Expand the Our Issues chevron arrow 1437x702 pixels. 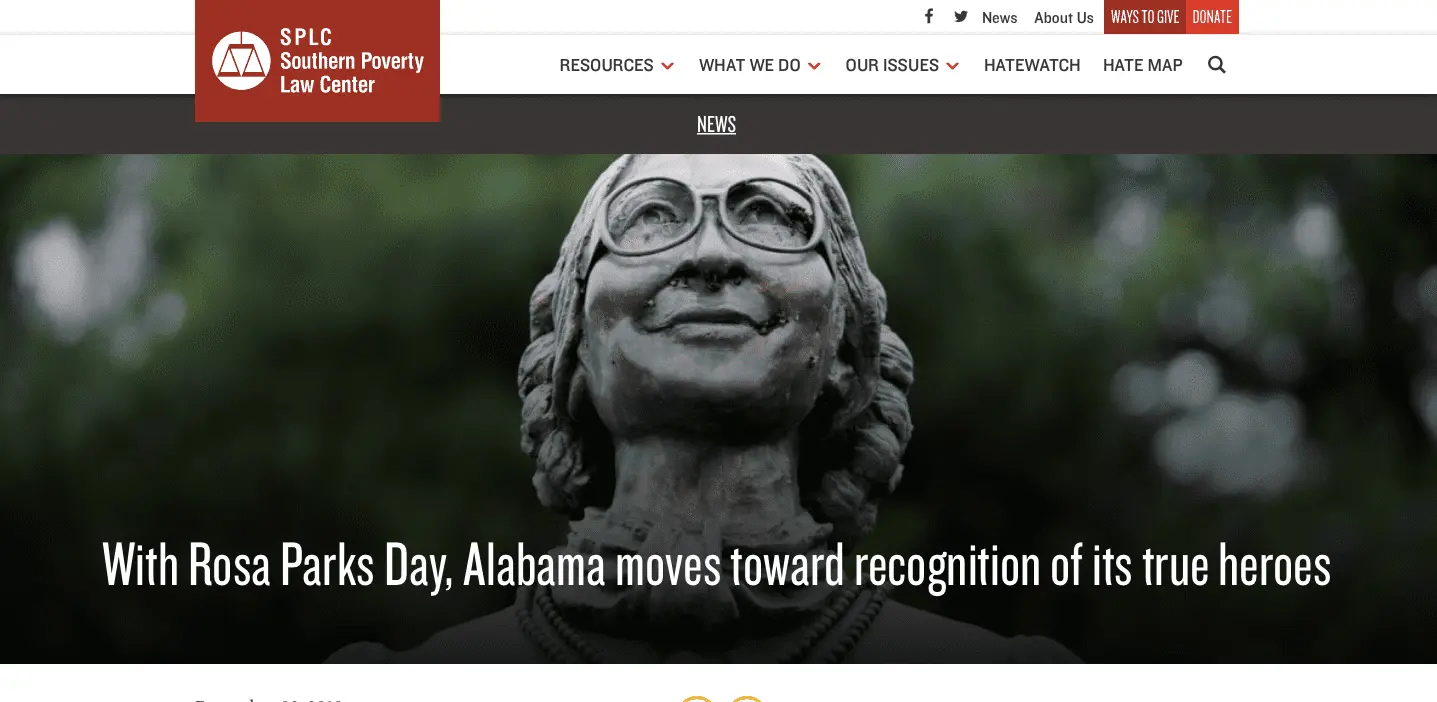pyautogui.click(x=953, y=66)
